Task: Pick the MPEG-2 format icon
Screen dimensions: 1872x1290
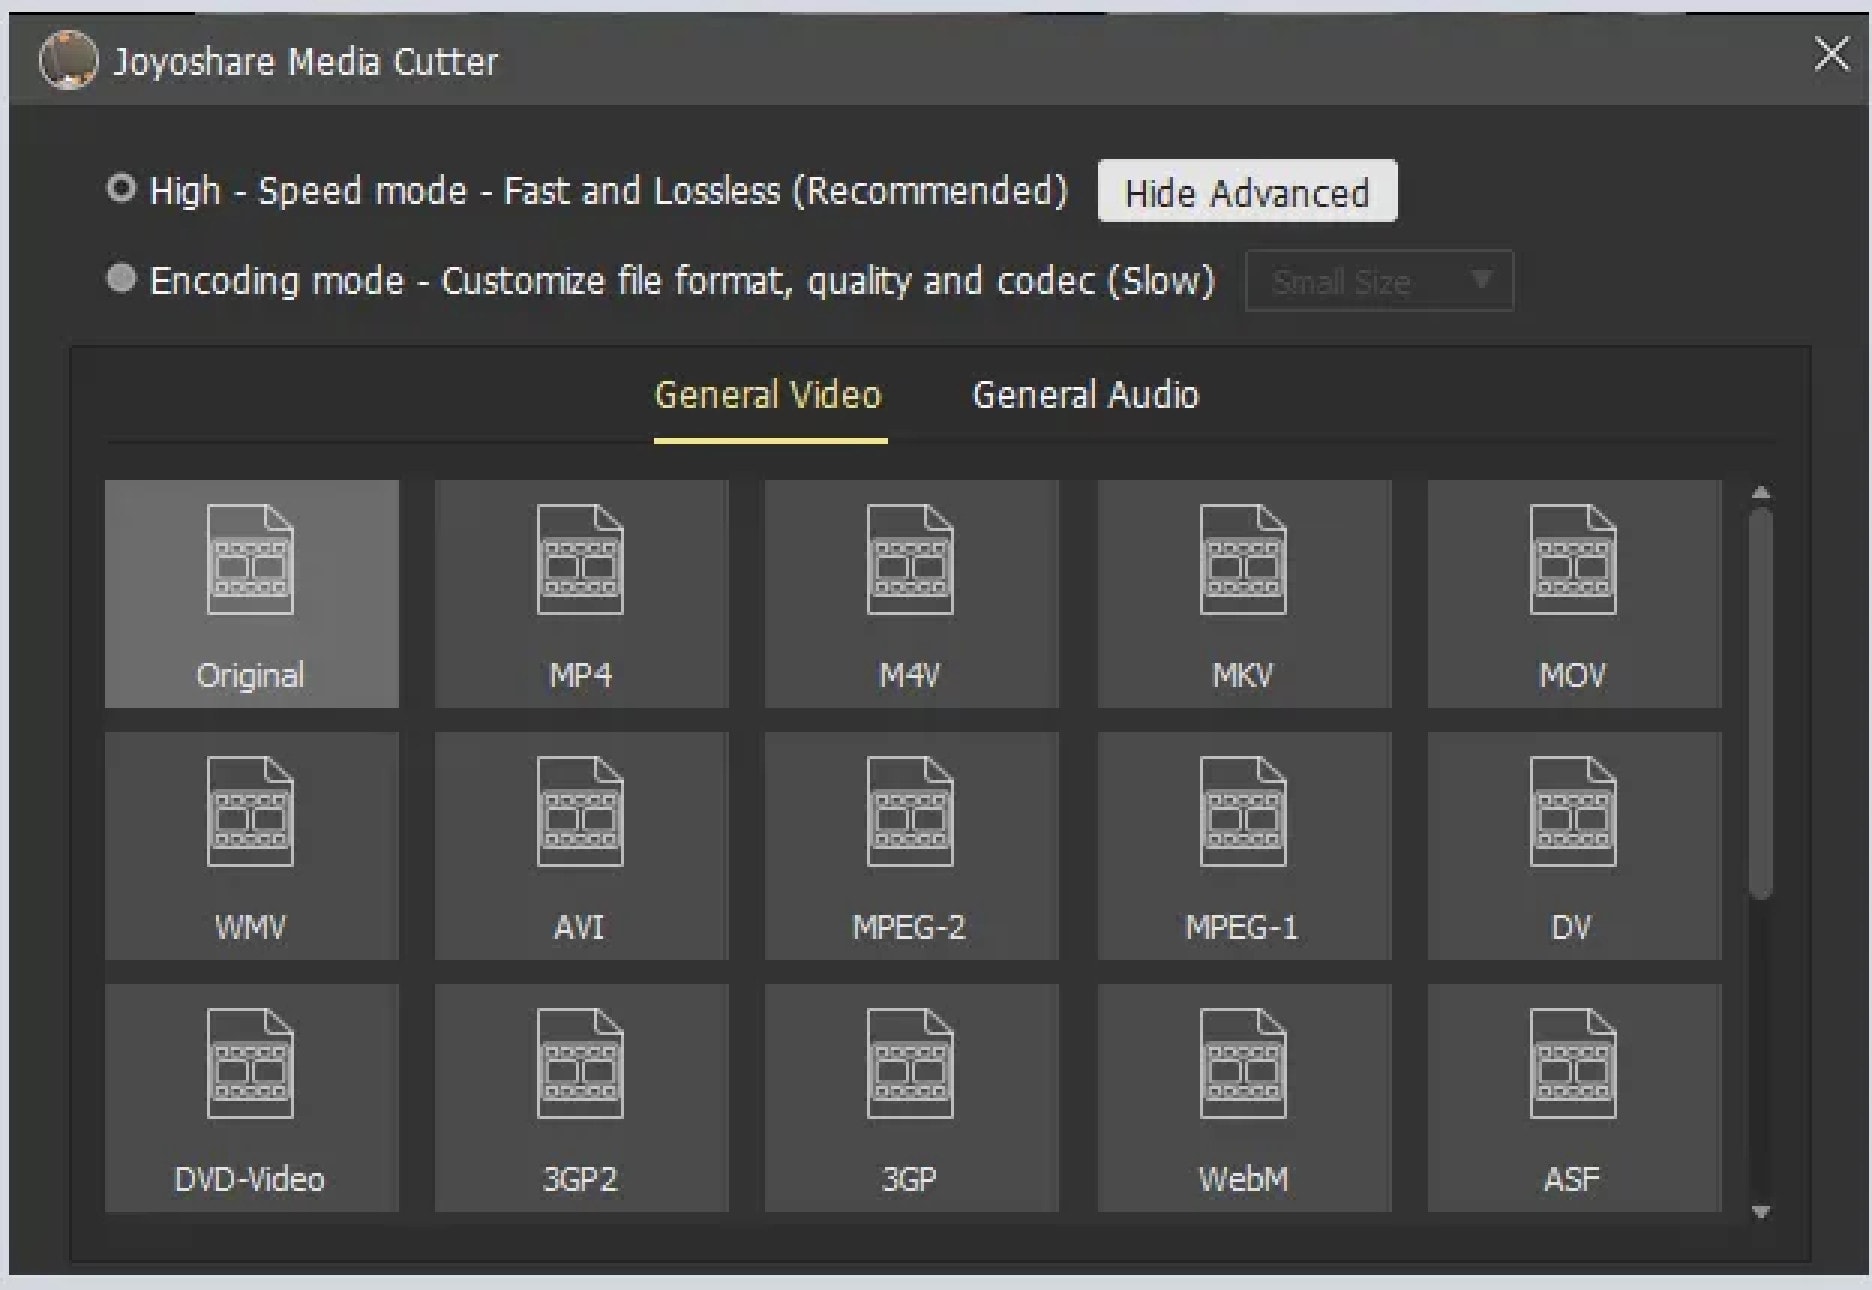Action: (x=910, y=846)
